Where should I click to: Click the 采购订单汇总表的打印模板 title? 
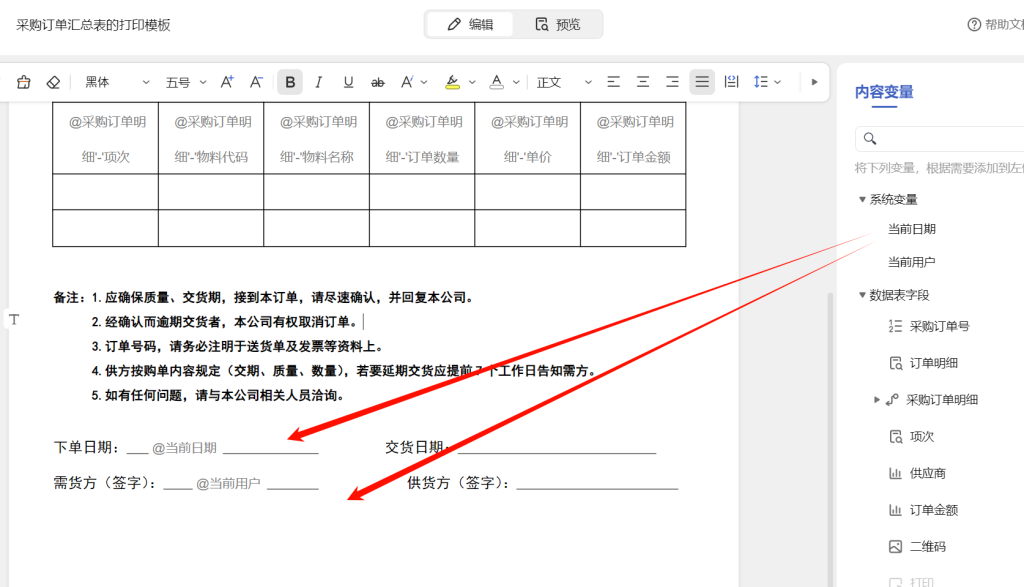coord(93,25)
